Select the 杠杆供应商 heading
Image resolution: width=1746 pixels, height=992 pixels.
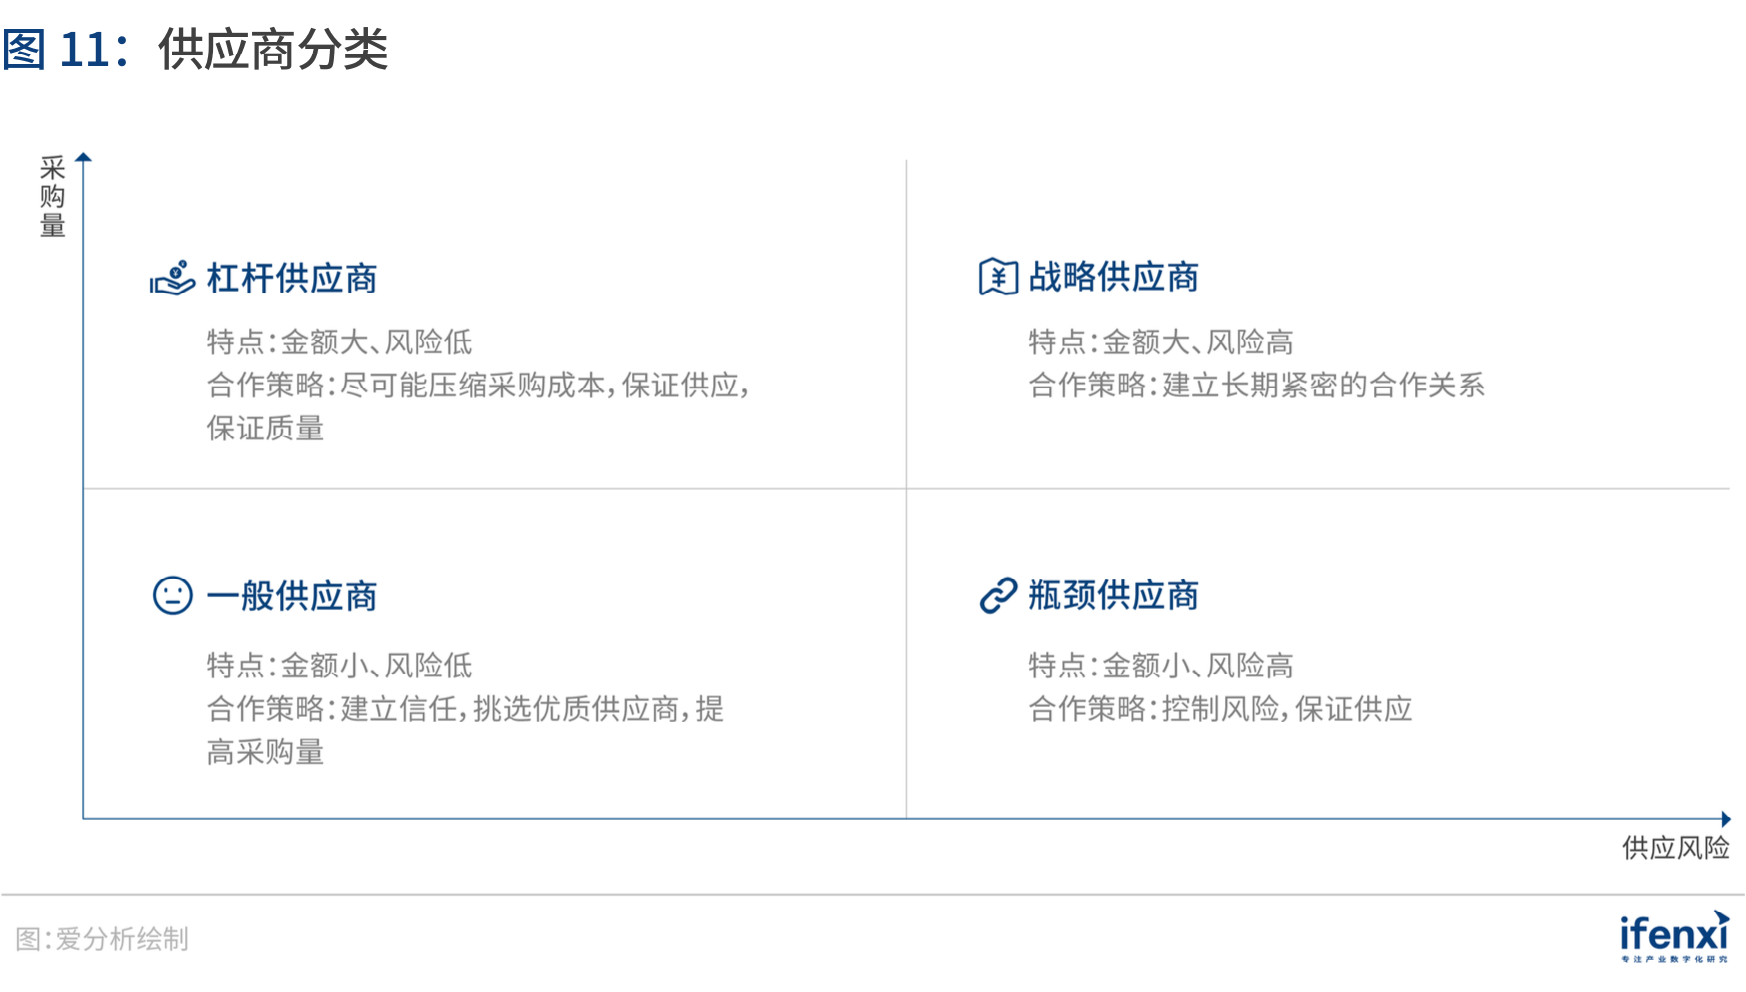click(x=292, y=278)
